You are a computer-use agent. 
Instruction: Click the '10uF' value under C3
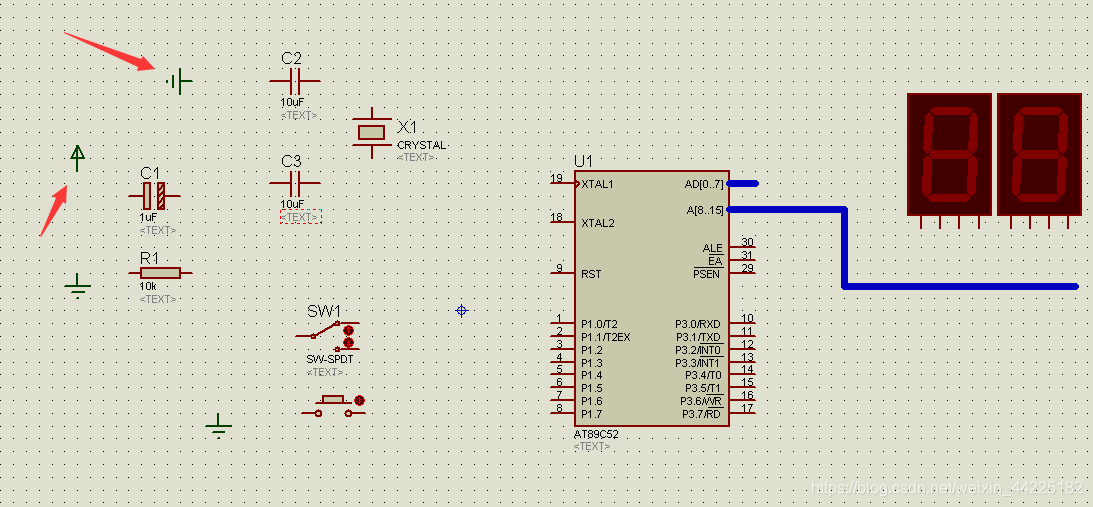[292, 204]
